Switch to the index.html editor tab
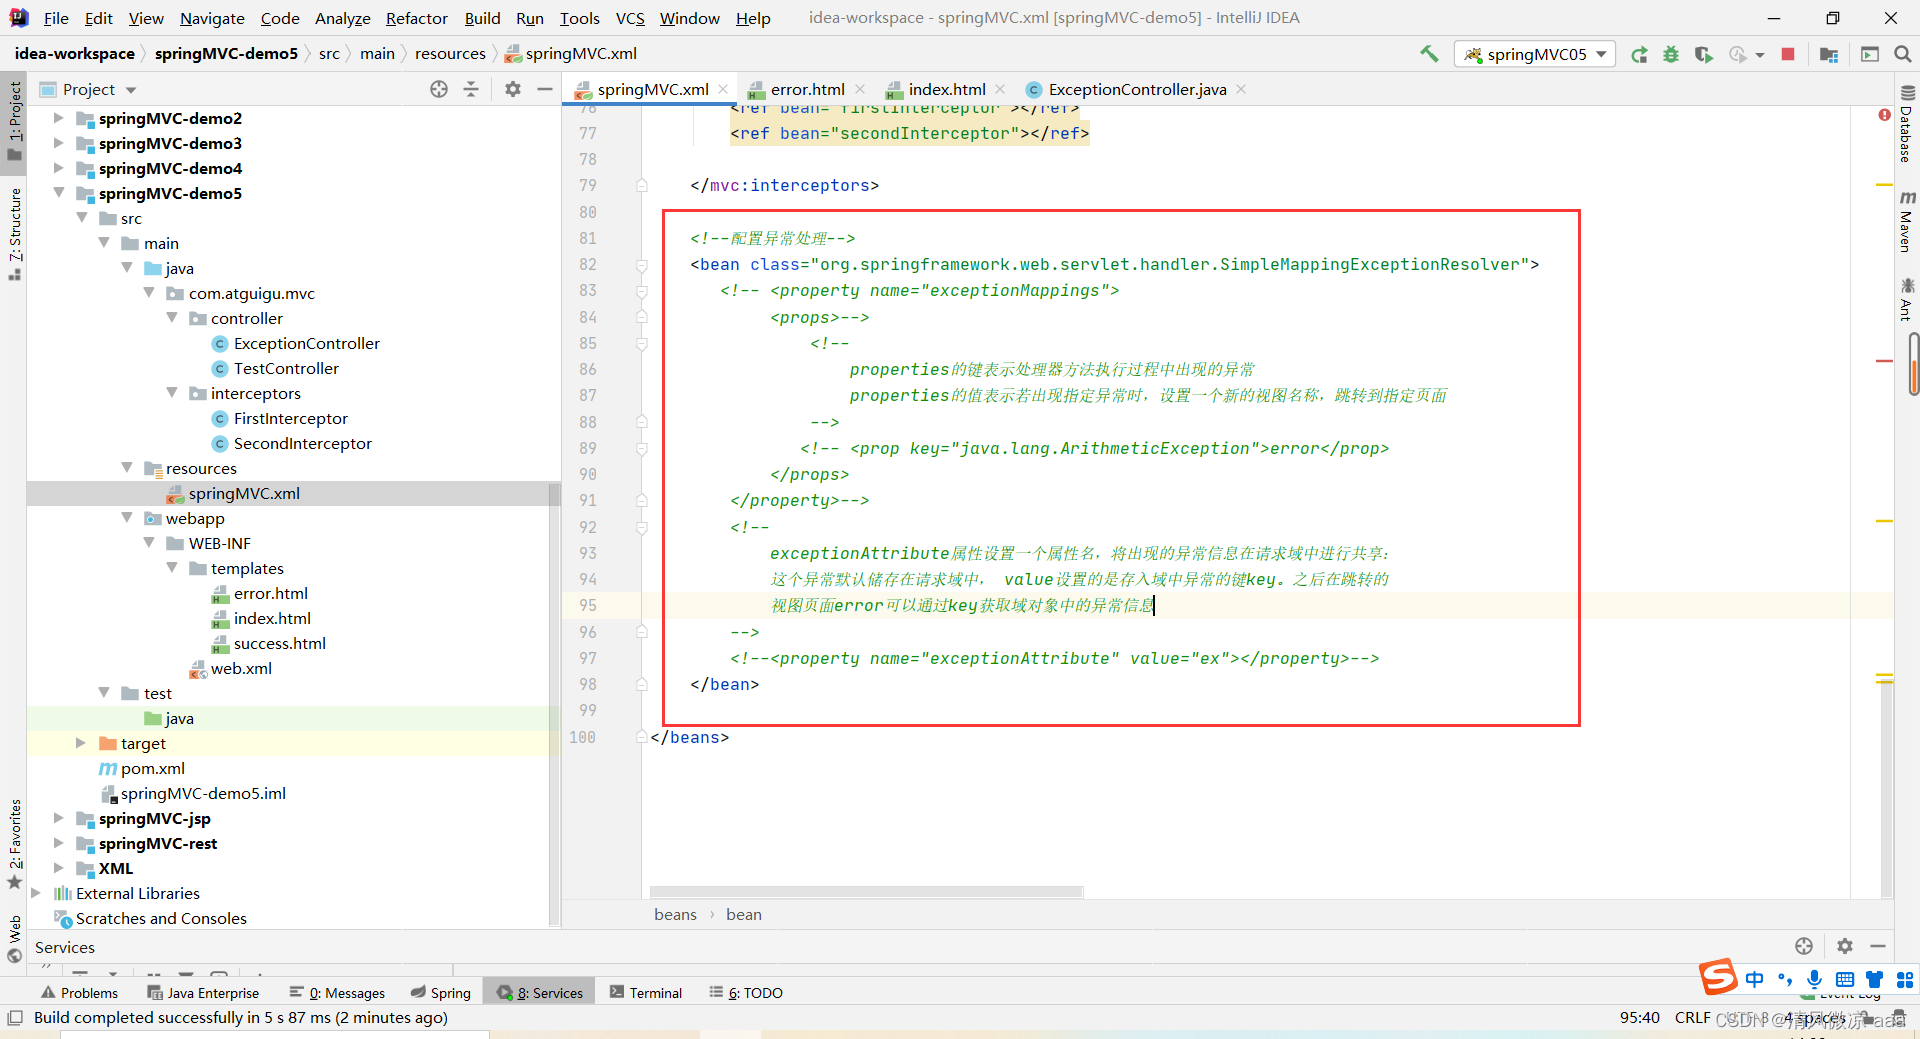This screenshot has width=1920, height=1039. coord(946,89)
